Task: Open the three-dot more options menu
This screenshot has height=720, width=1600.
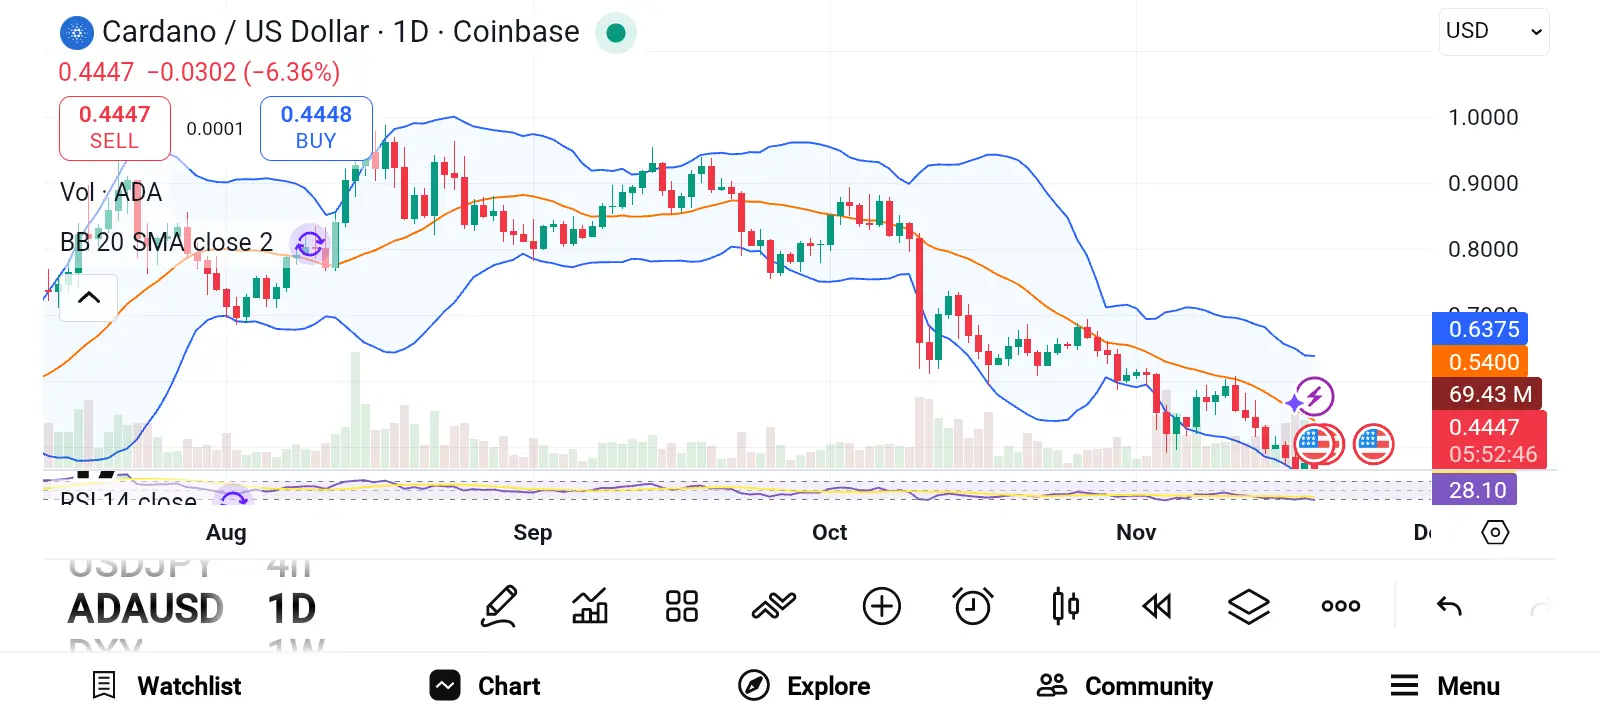Action: point(1340,606)
